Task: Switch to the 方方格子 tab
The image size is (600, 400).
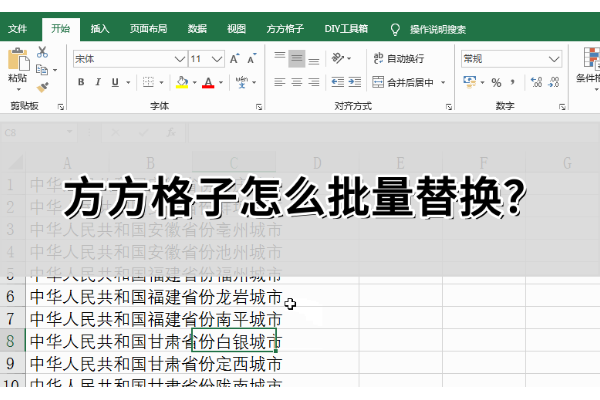Action: [x=285, y=29]
